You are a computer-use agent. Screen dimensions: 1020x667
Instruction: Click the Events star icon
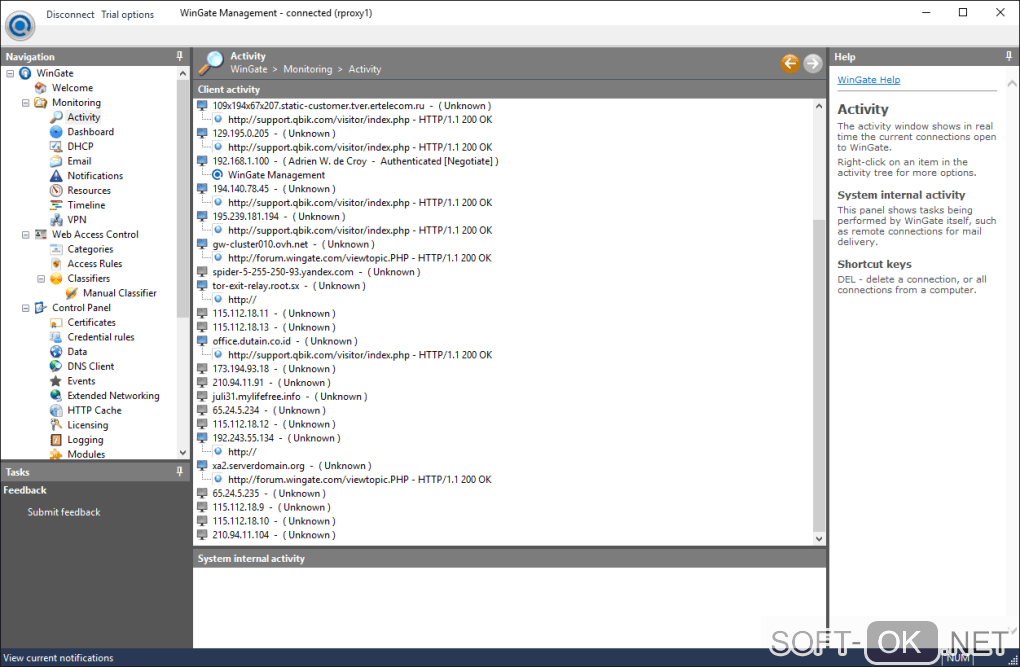click(x=57, y=381)
